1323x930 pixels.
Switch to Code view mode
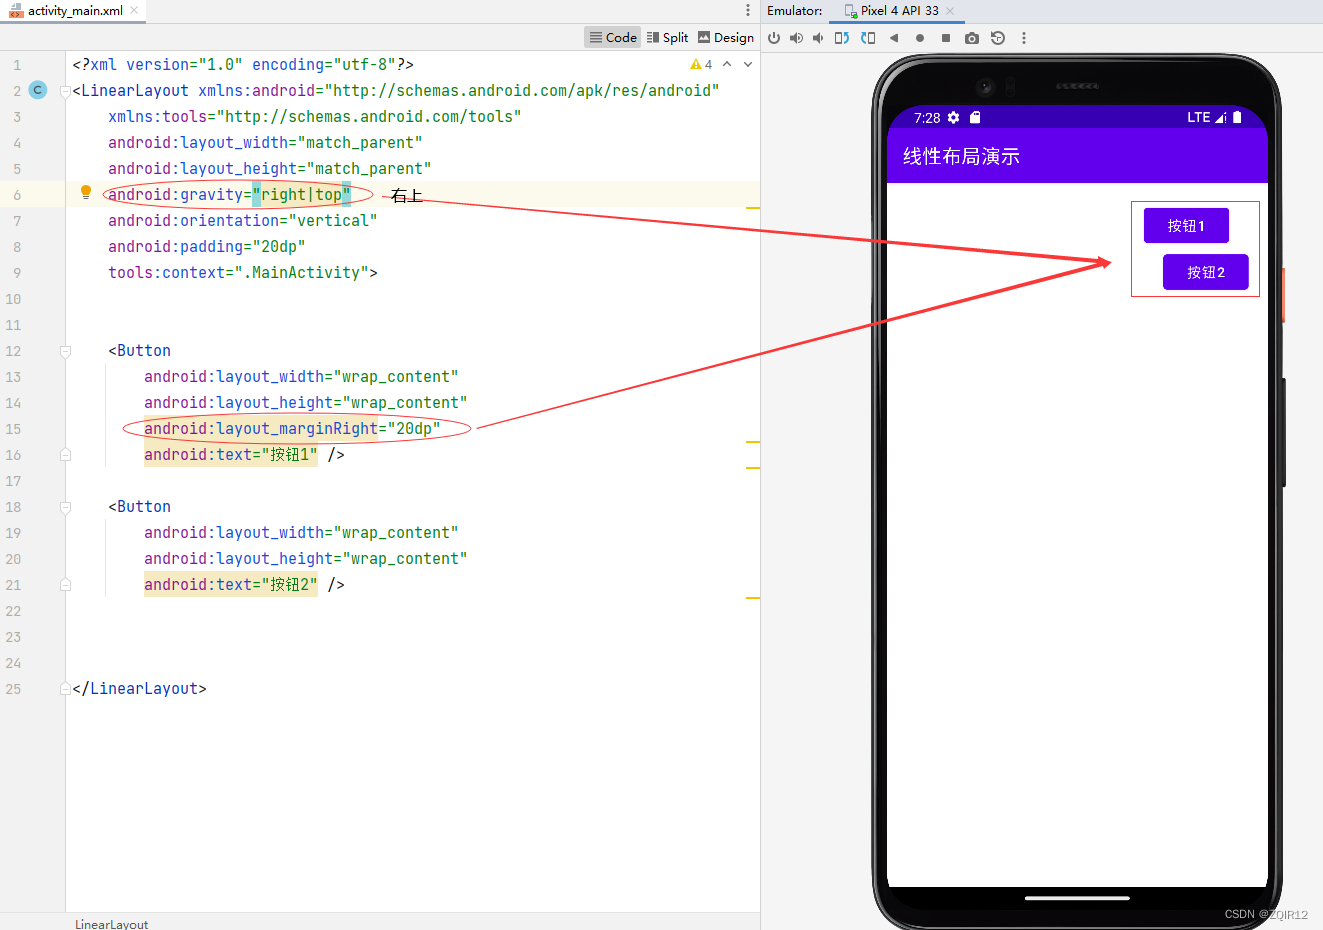(613, 37)
